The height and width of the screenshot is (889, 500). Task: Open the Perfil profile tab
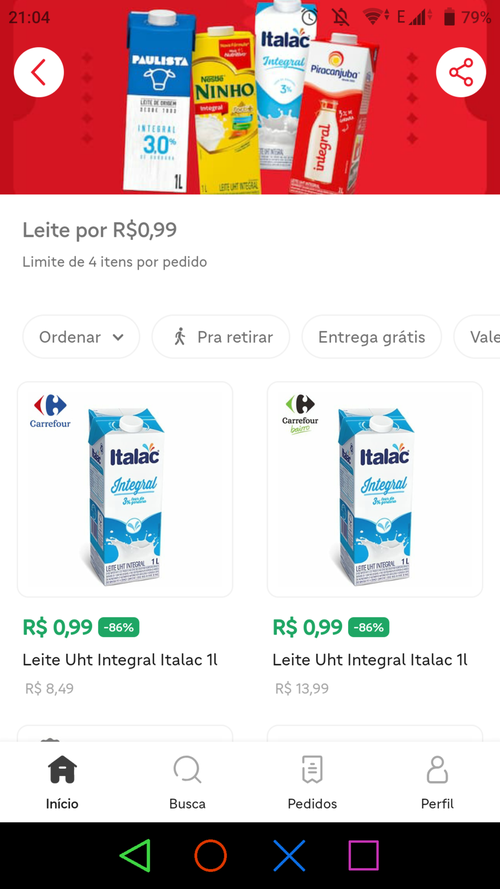437,782
